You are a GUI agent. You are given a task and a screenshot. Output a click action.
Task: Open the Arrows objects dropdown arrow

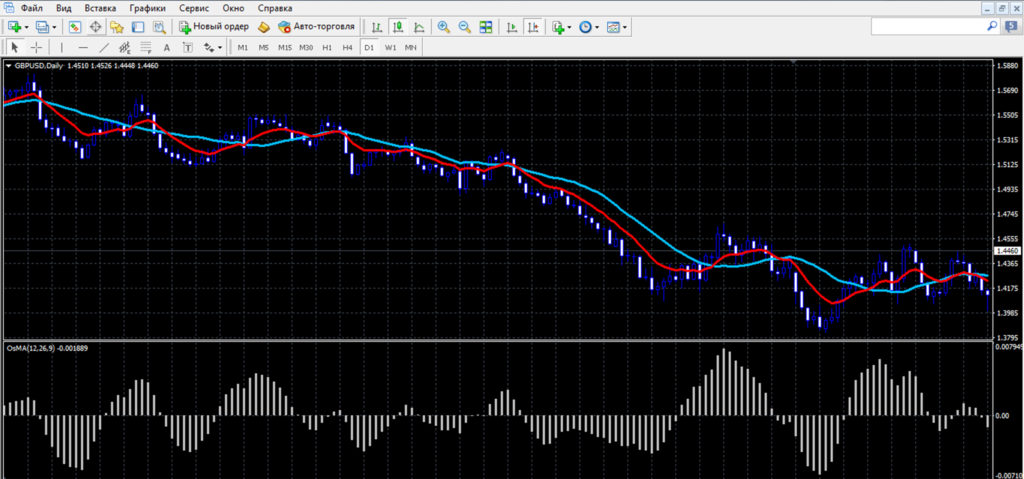pos(220,48)
